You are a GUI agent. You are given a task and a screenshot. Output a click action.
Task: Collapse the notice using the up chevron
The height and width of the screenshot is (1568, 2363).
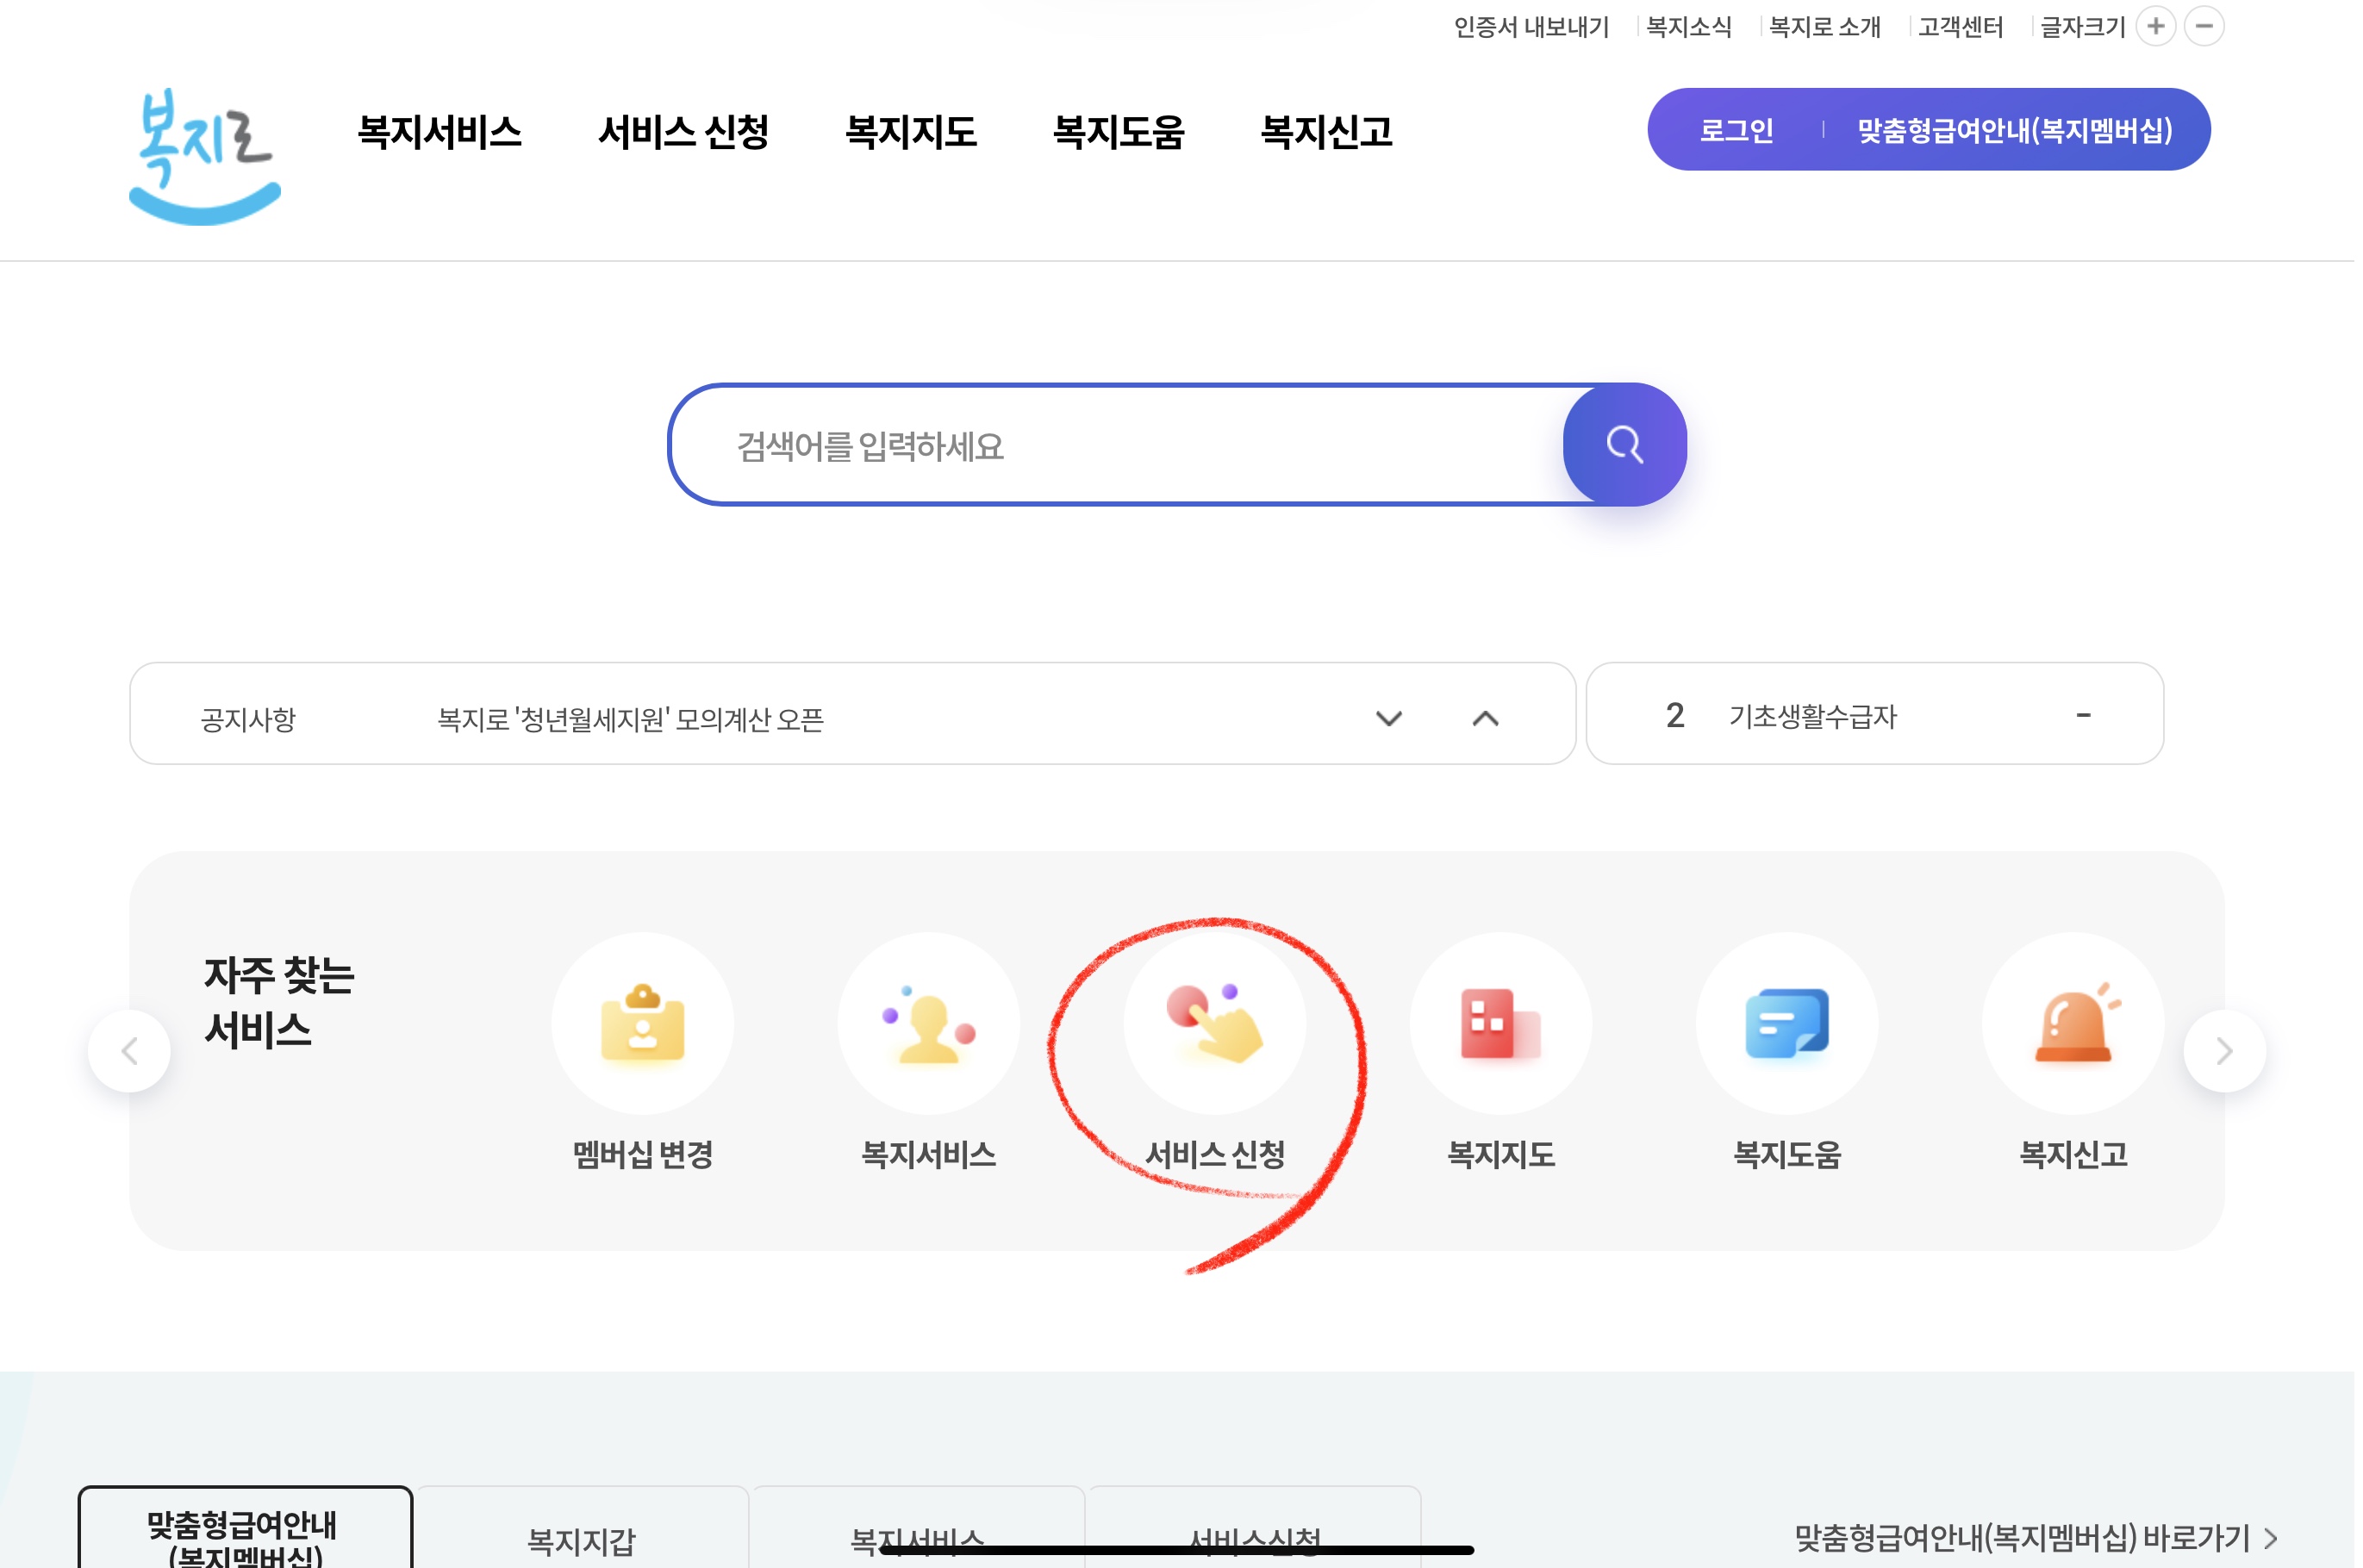click(1485, 716)
